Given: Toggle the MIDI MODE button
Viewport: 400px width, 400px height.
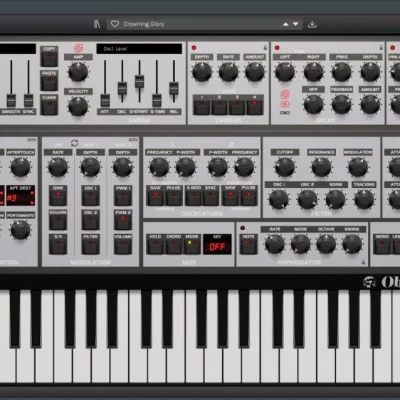Looking at the screenshot, I should 192,244.
